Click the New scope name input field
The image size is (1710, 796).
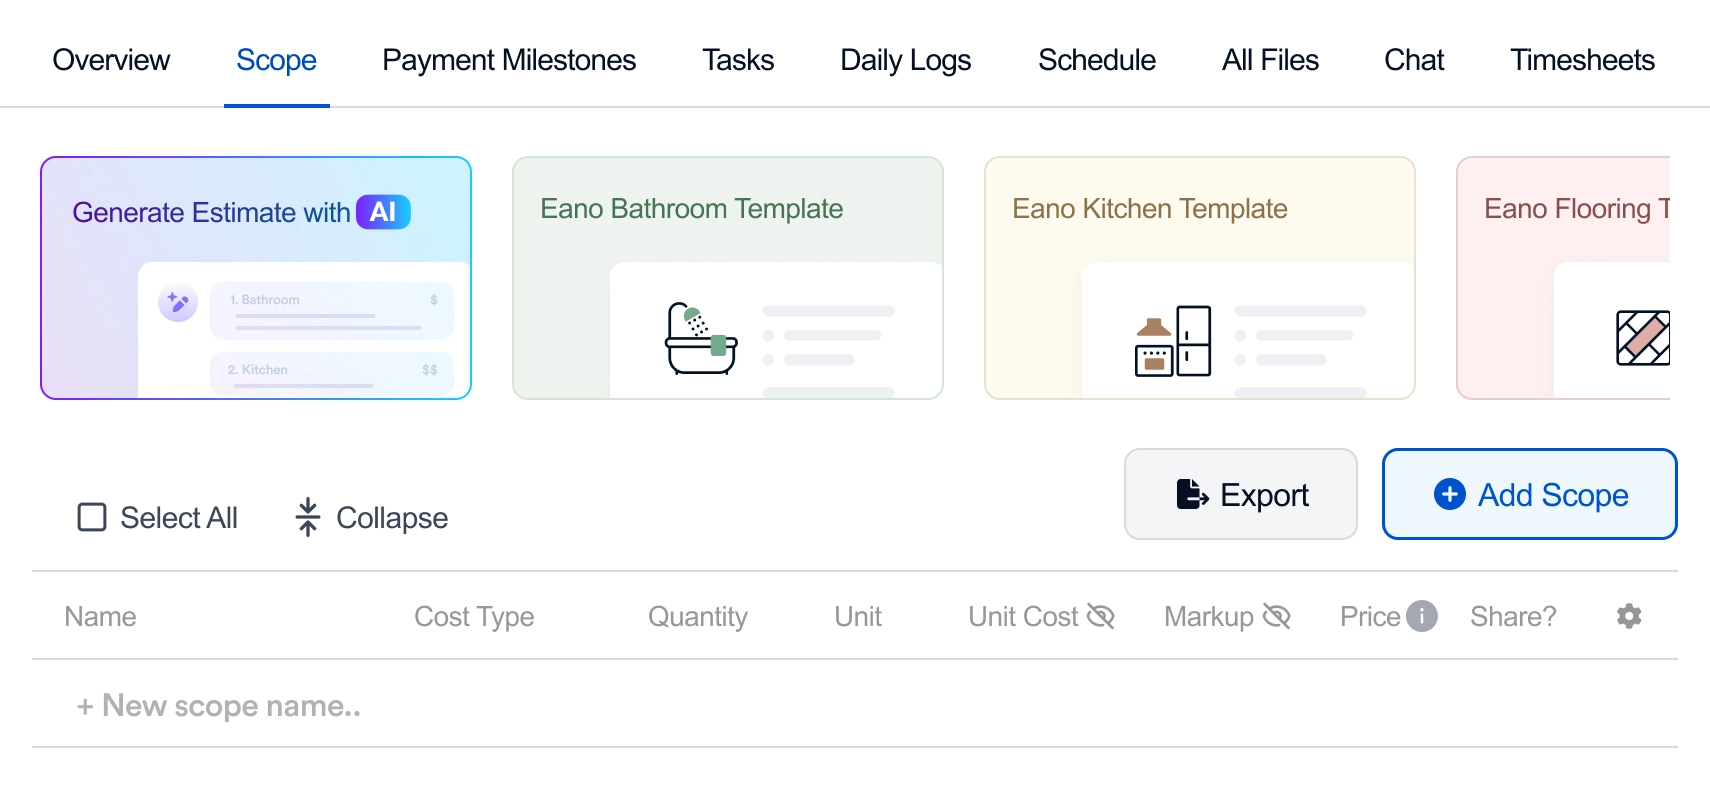(232, 706)
